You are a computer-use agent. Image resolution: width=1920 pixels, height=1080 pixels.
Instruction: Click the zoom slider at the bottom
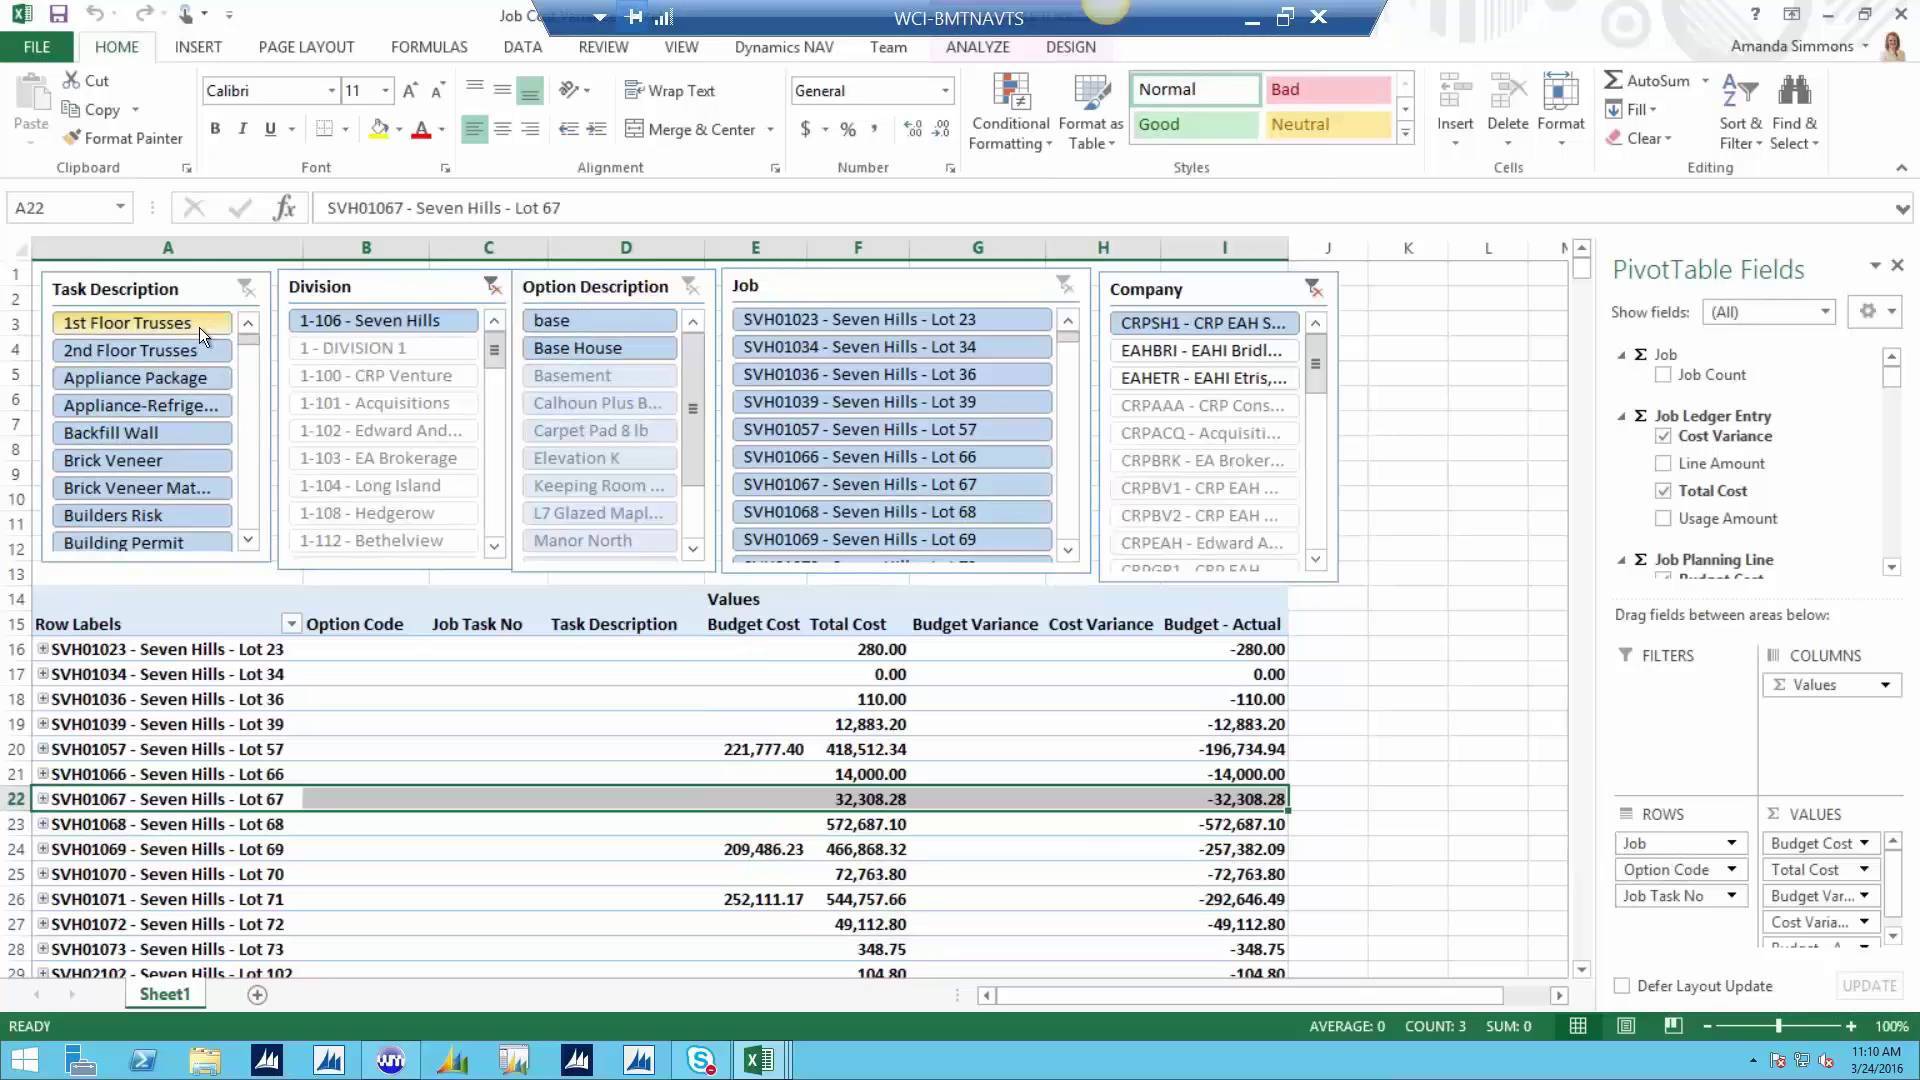coord(1780,1025)
